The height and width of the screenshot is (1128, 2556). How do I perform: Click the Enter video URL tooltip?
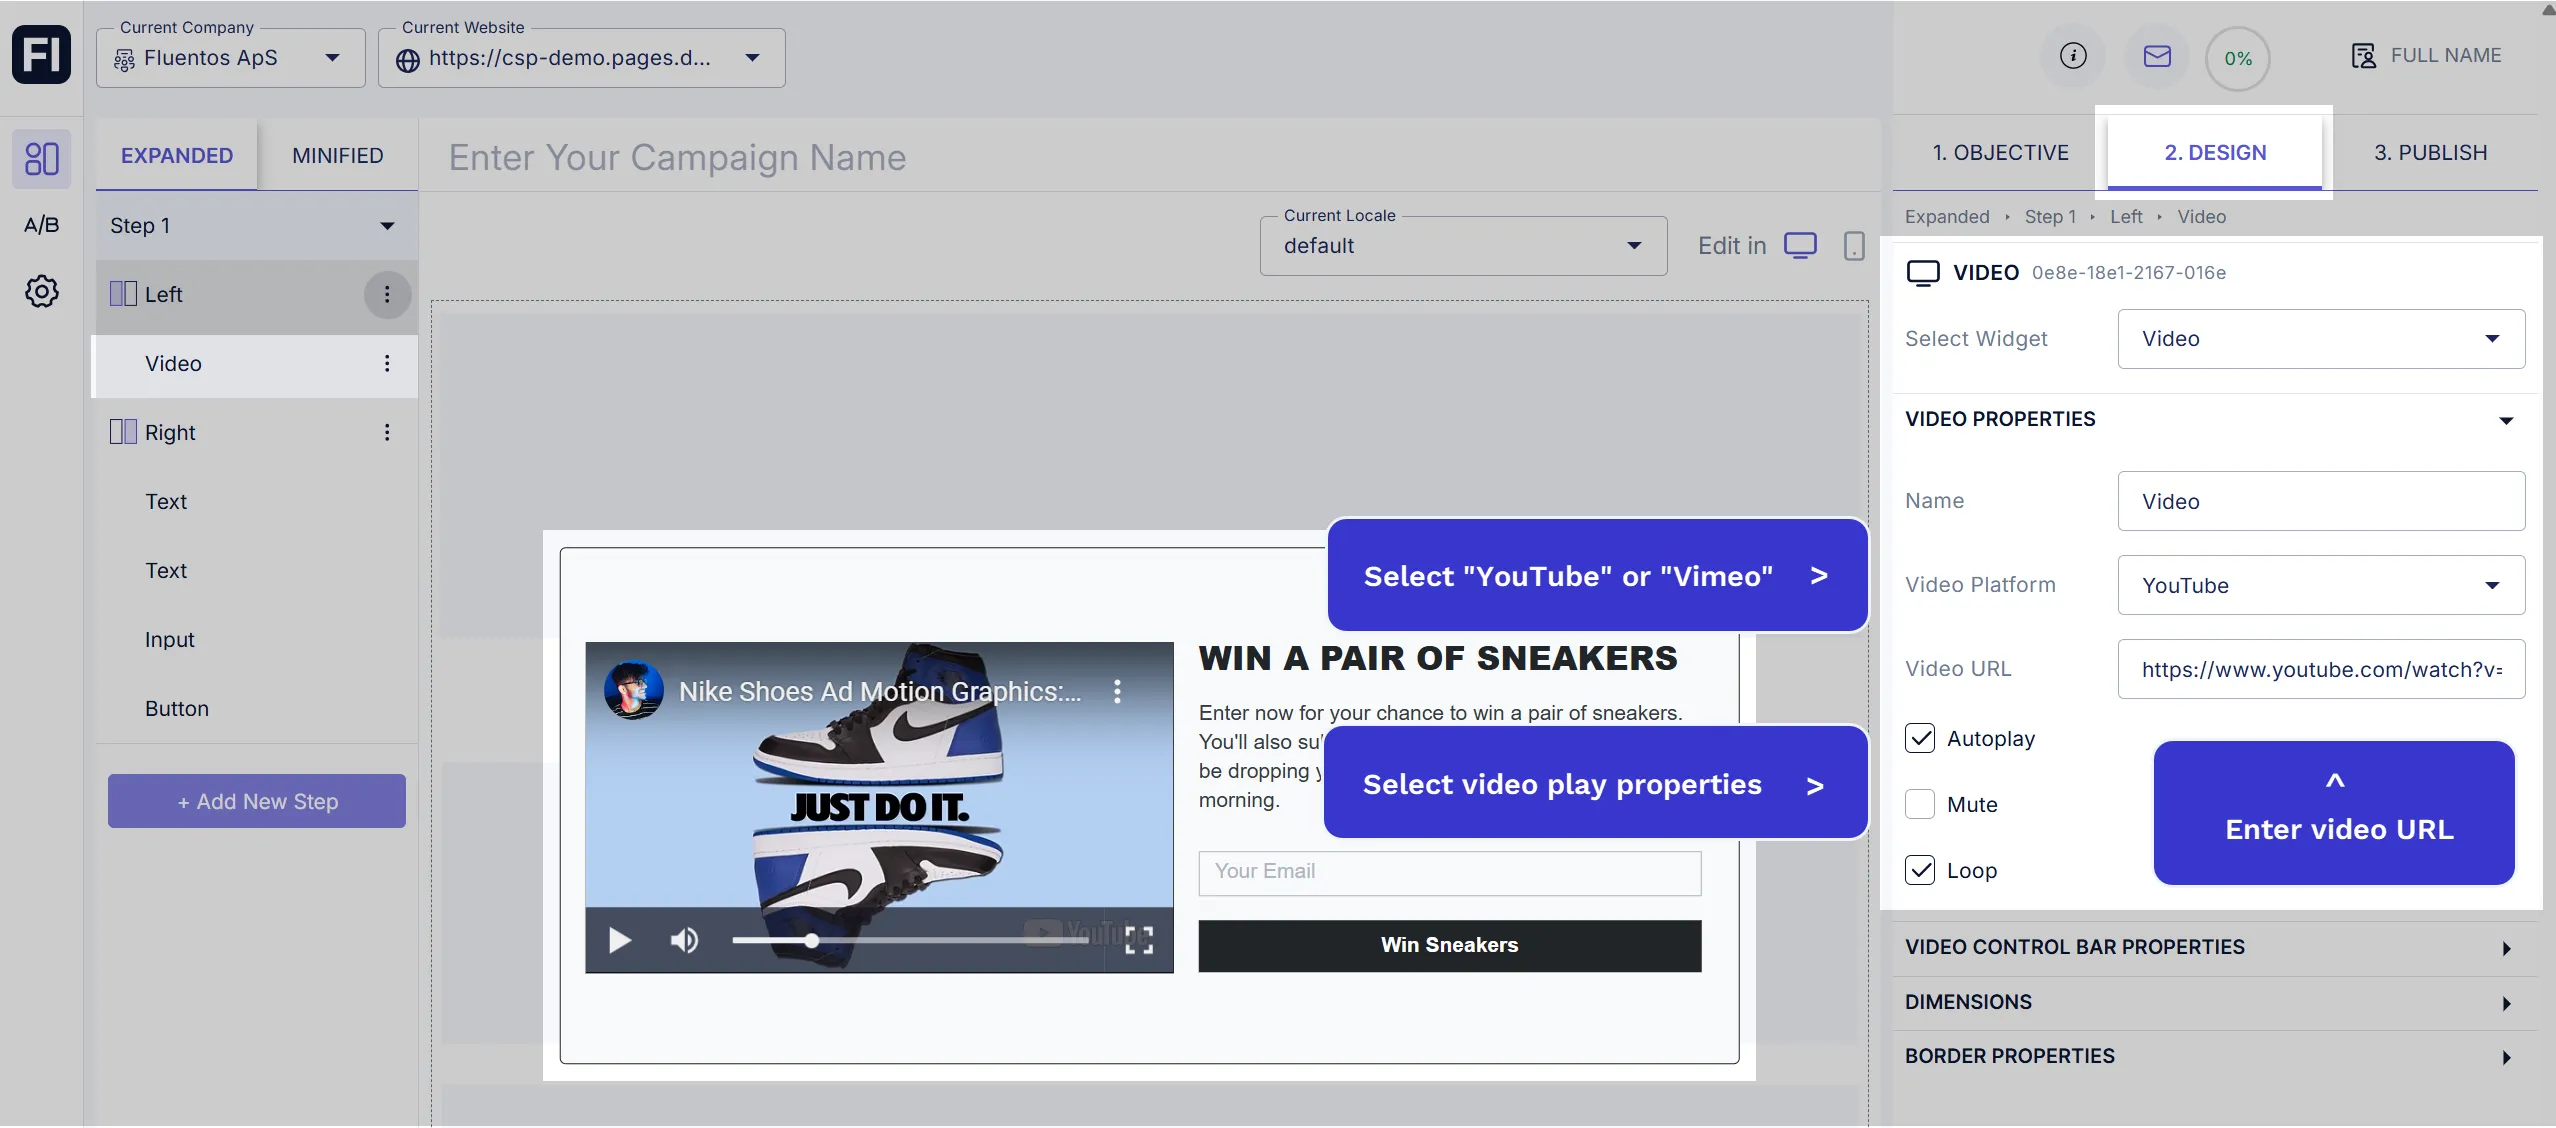(x=2334, y=812)
